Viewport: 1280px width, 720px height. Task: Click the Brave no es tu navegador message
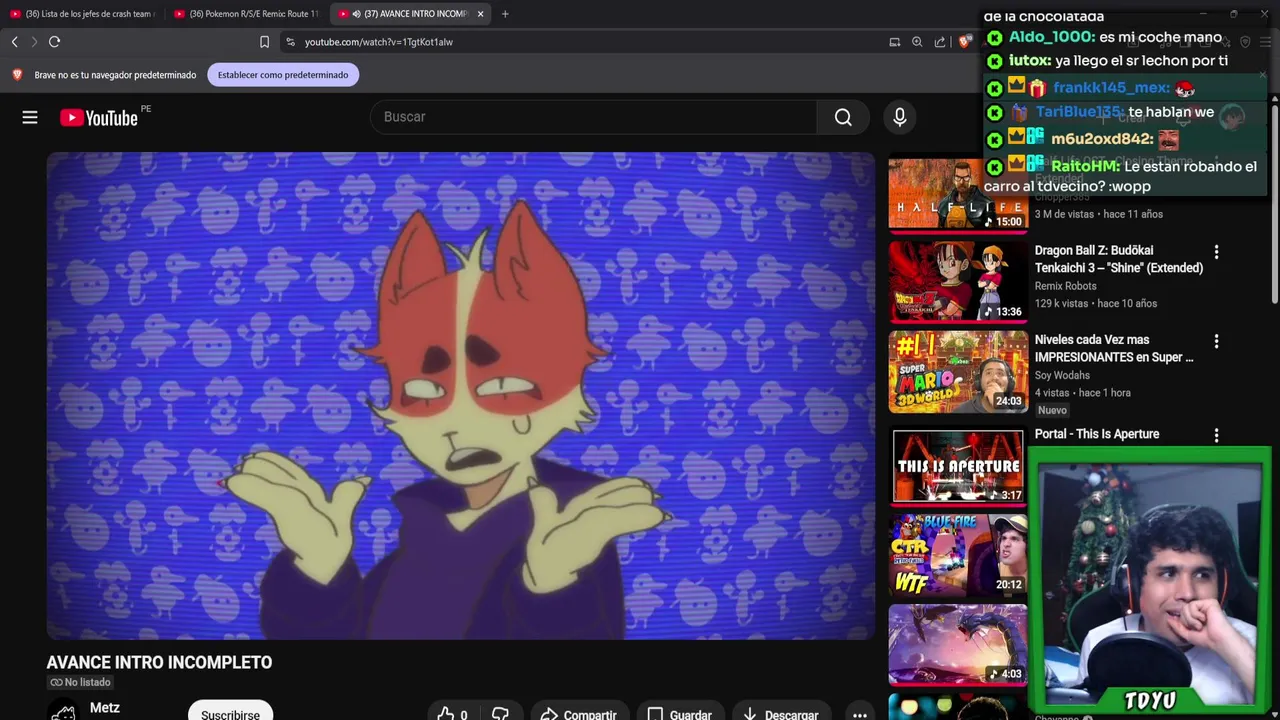115,75
